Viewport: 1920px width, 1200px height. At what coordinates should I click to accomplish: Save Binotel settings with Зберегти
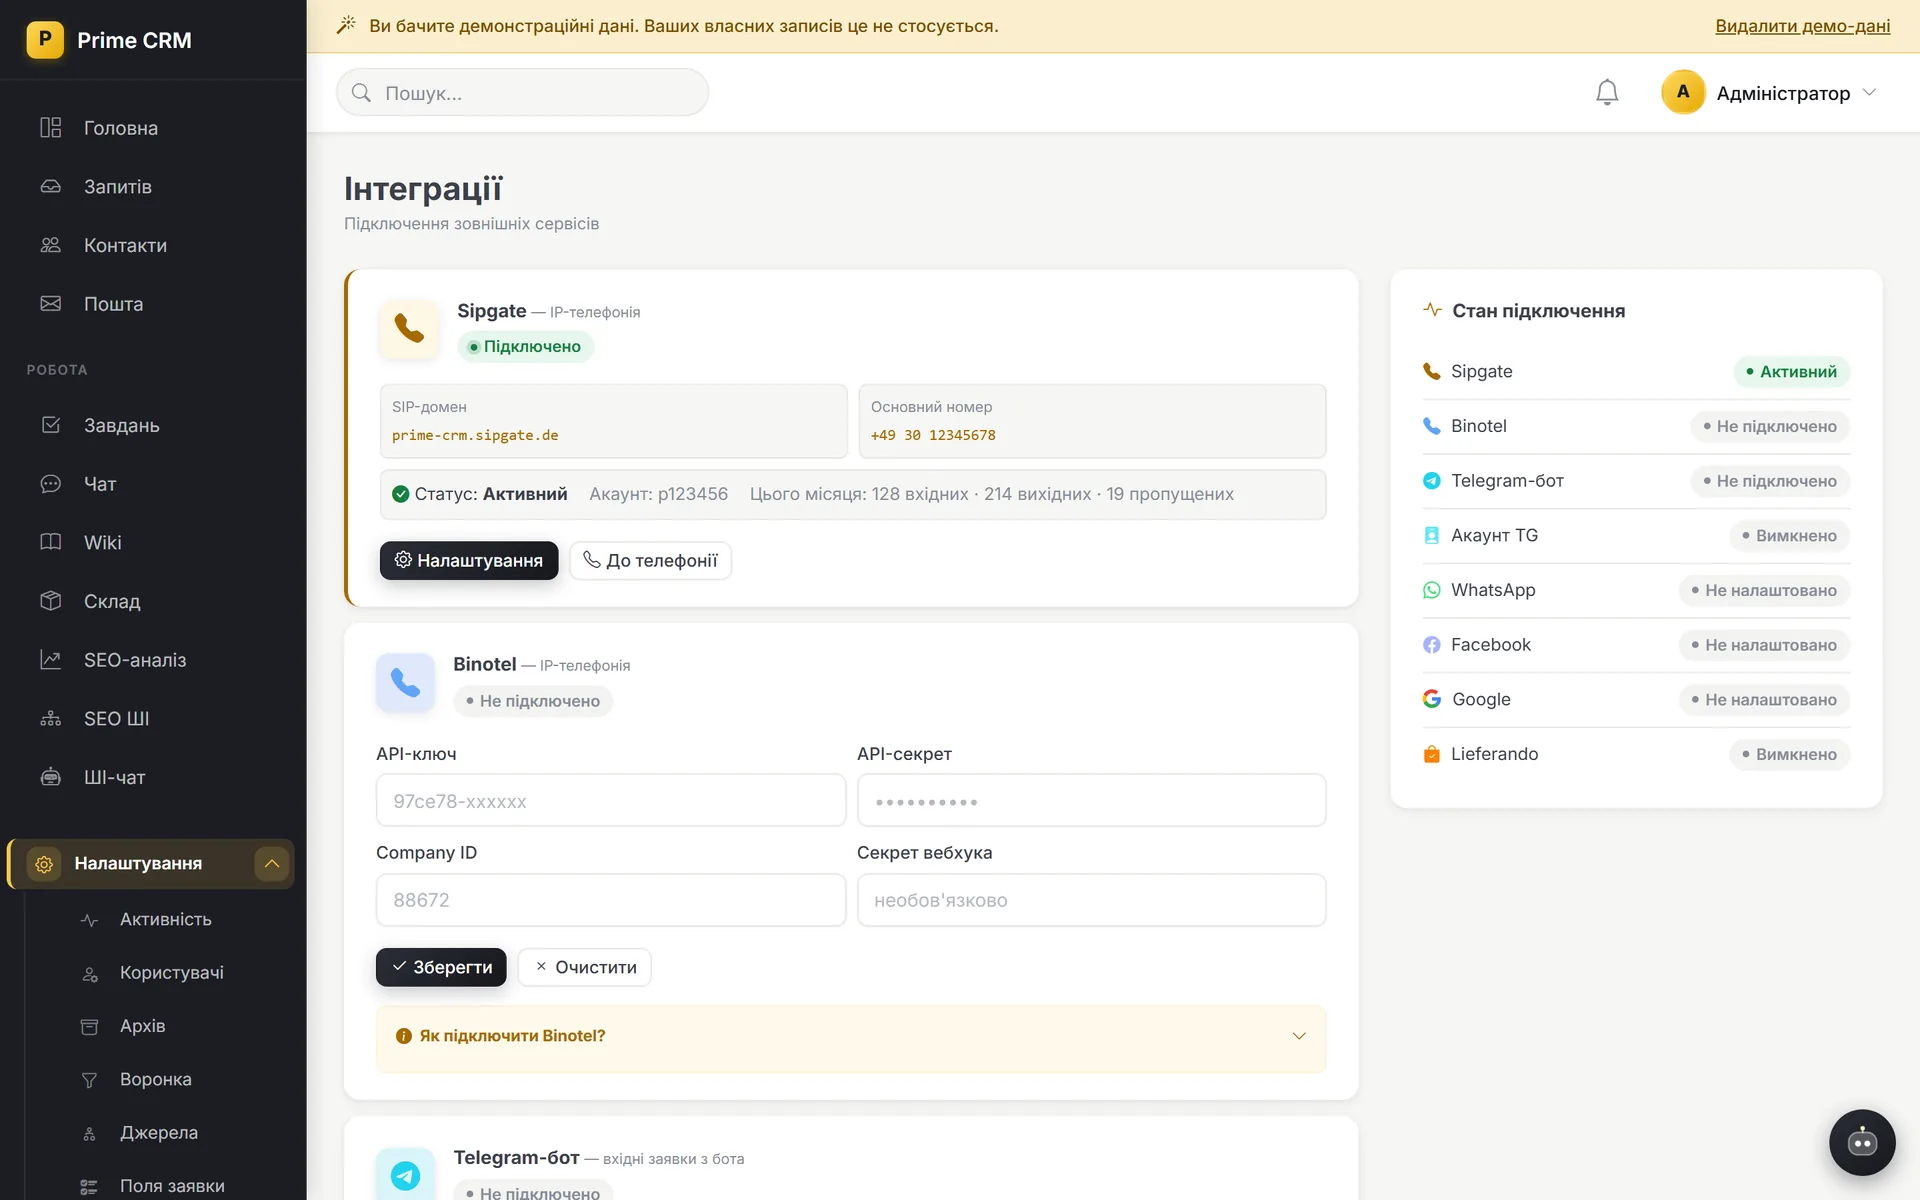point(441,967)
